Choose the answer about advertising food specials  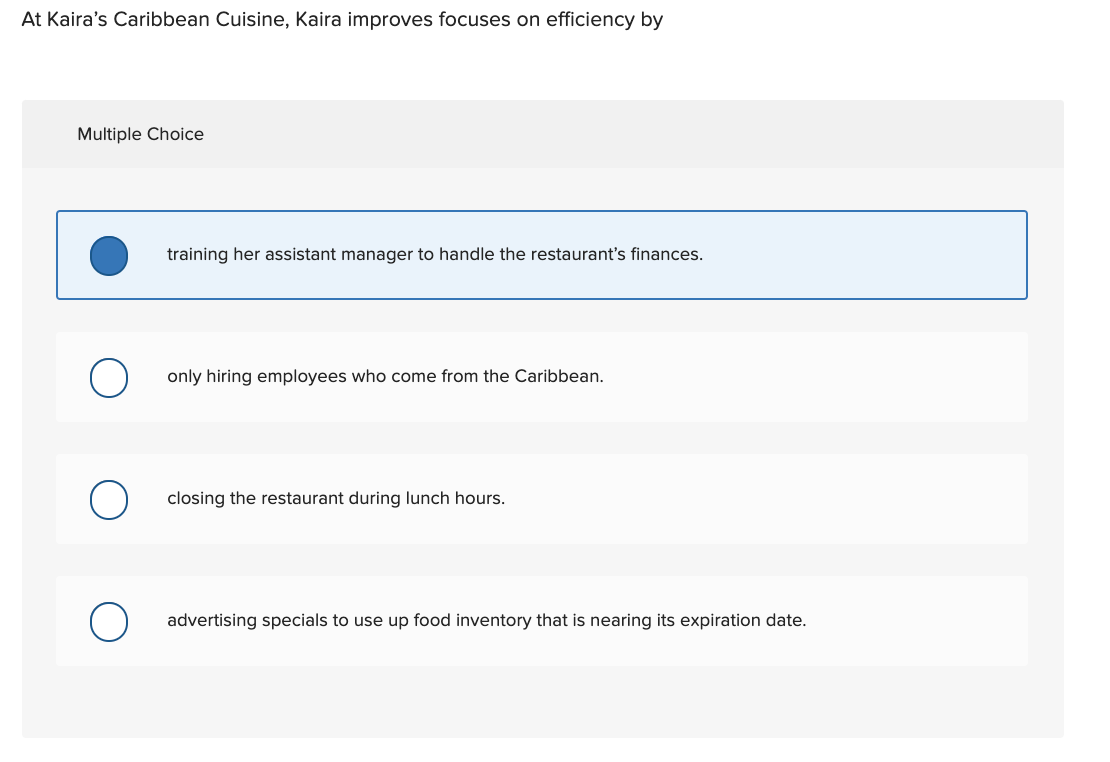point(486,620)
